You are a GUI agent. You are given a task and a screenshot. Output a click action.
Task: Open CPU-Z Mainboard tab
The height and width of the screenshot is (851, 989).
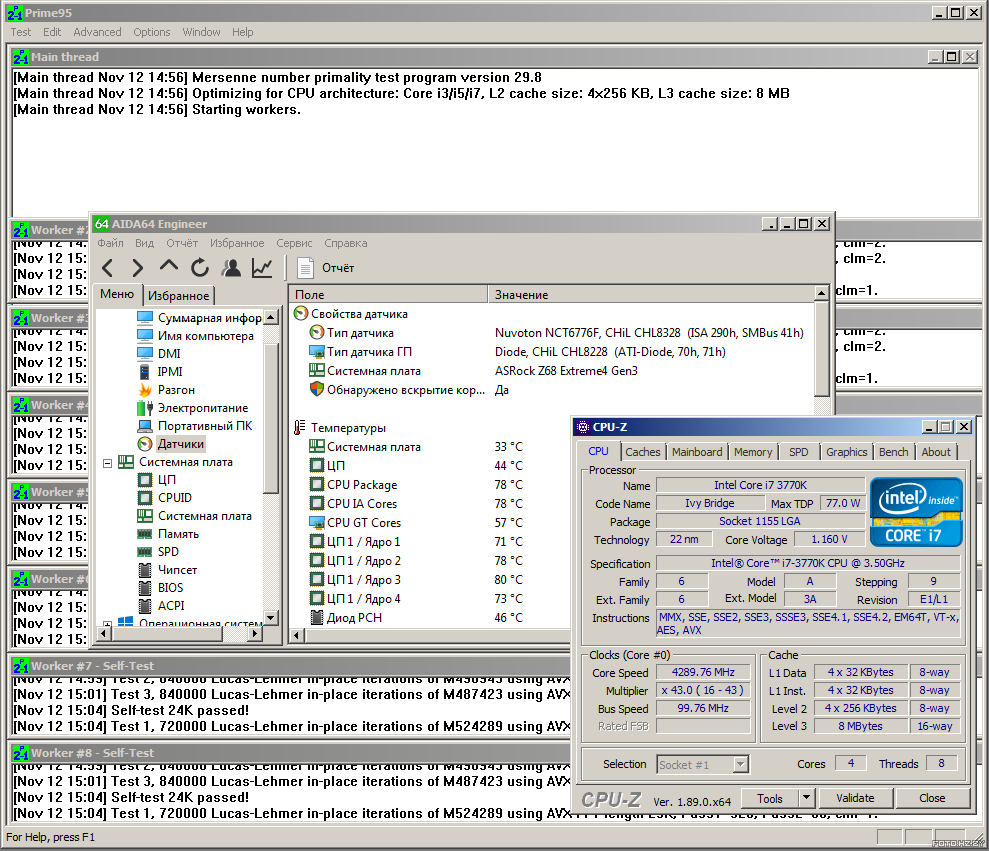697,452
